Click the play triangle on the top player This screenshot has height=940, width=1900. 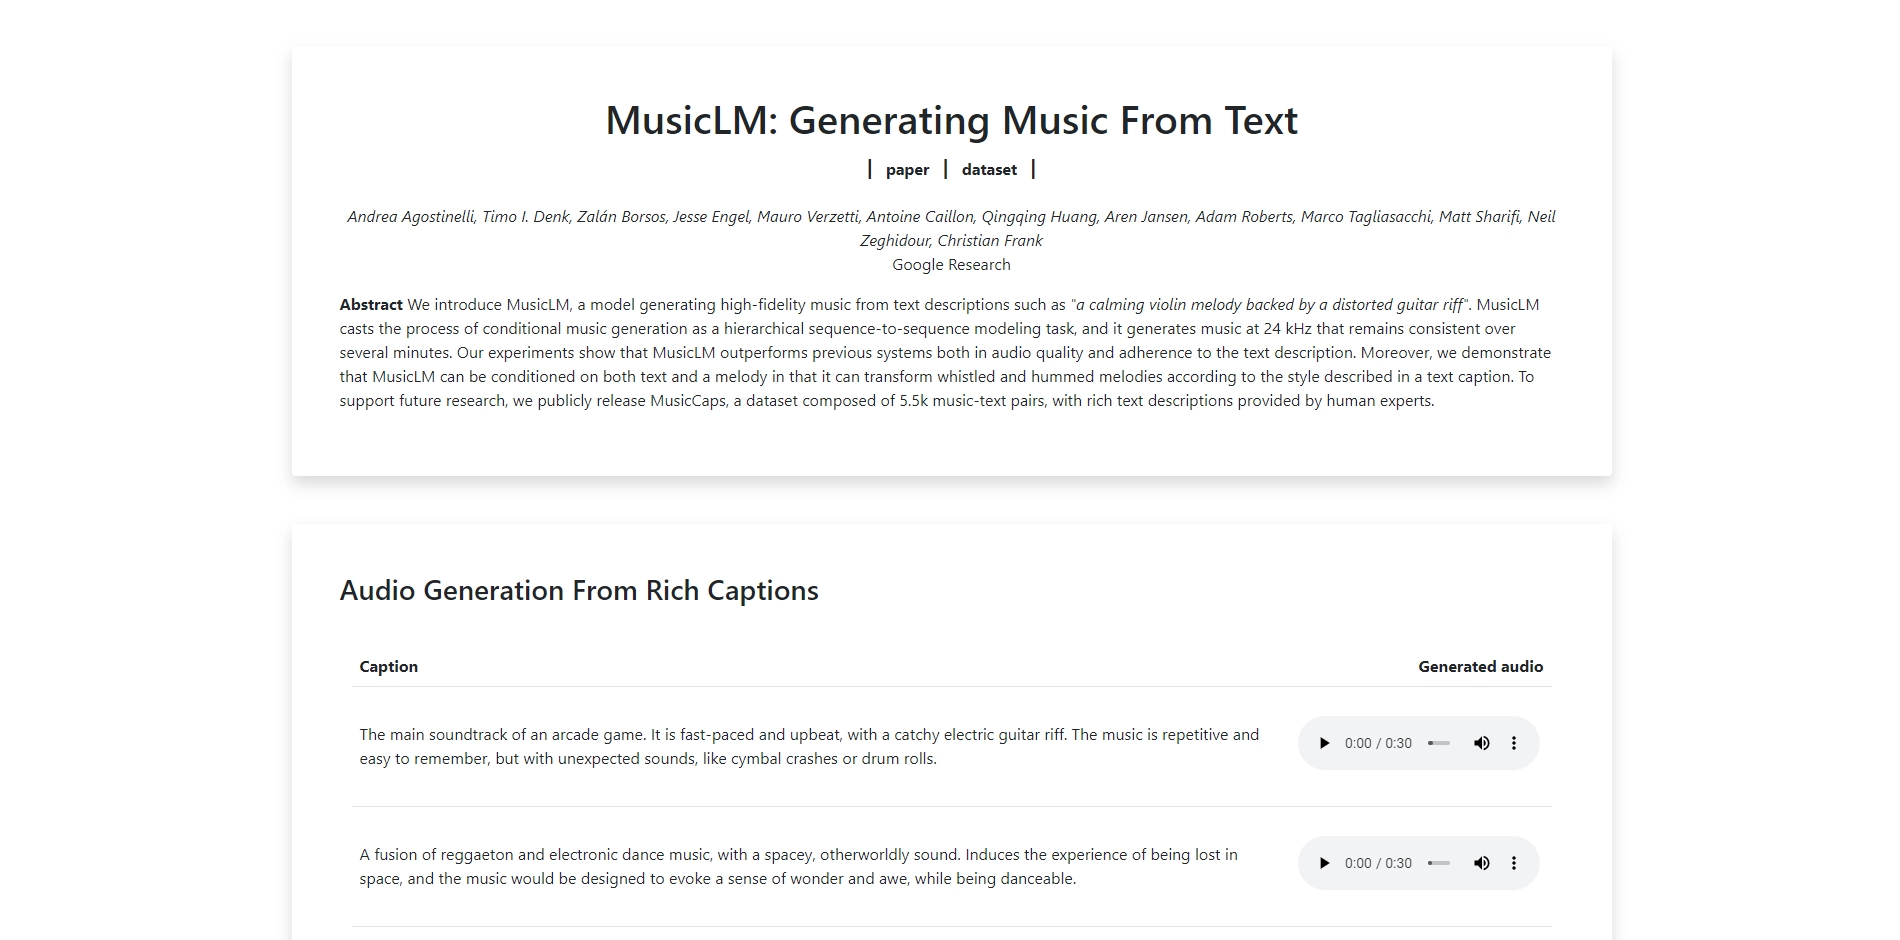tap(1325, 743)
